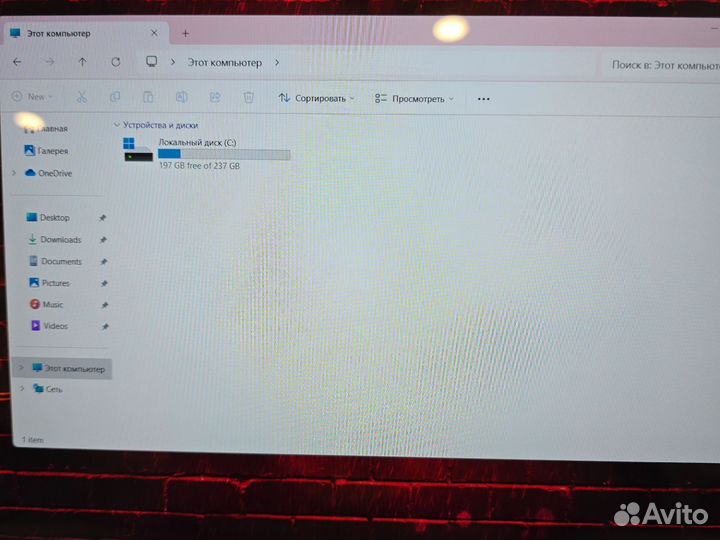This screenshot has width=720, height=540.
Task: Click the pin icon next to Videos
Action: (105, 326)
